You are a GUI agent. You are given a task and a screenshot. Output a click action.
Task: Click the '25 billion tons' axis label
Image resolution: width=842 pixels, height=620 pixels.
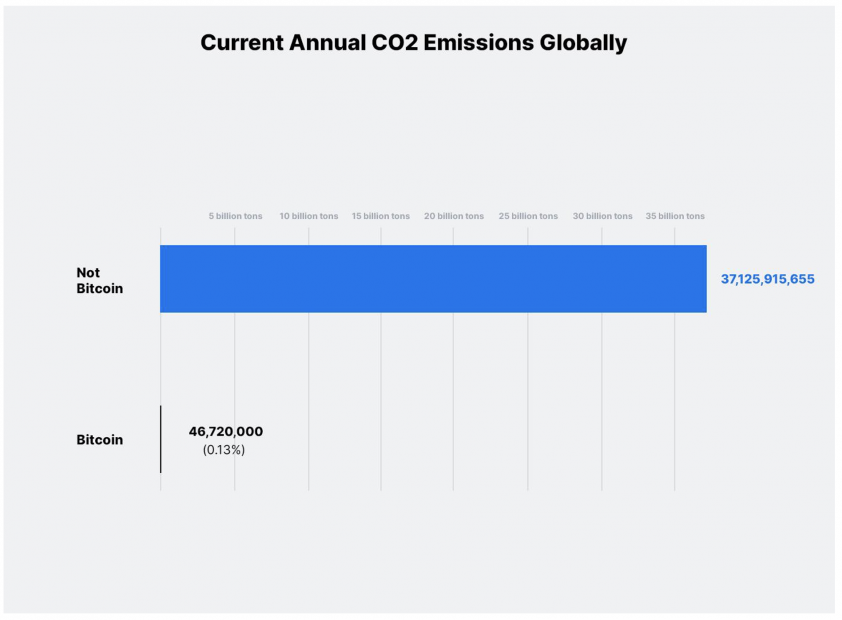point(528,216)
